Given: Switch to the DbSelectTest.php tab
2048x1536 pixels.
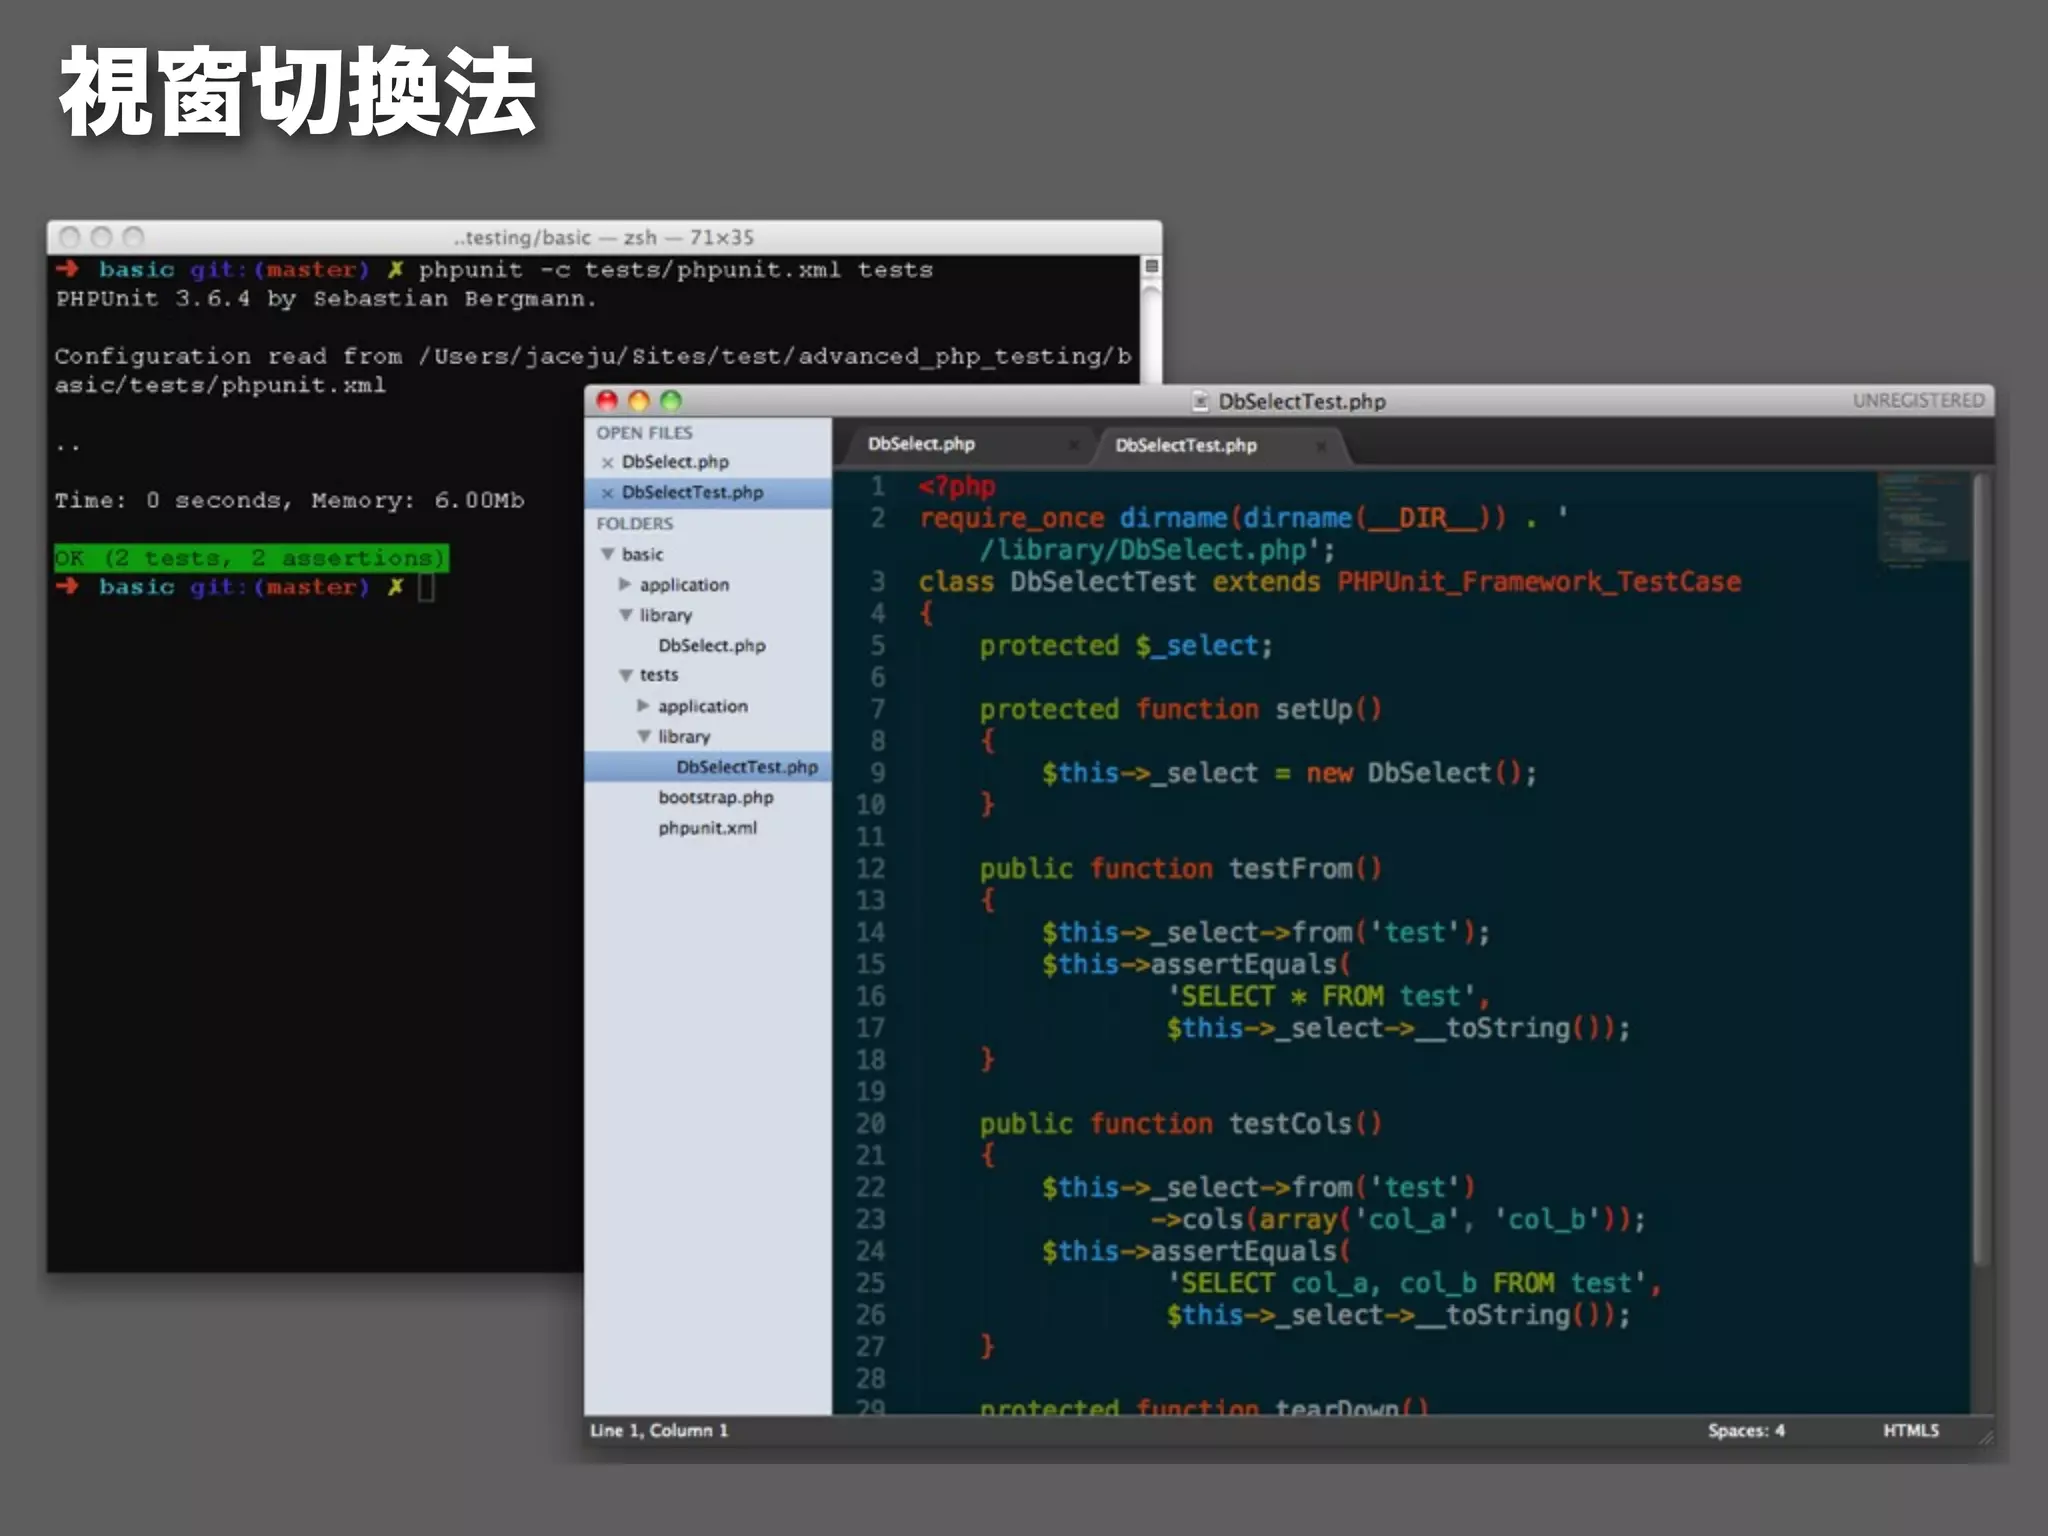Looking at the screenshot, I should 1185,446.
